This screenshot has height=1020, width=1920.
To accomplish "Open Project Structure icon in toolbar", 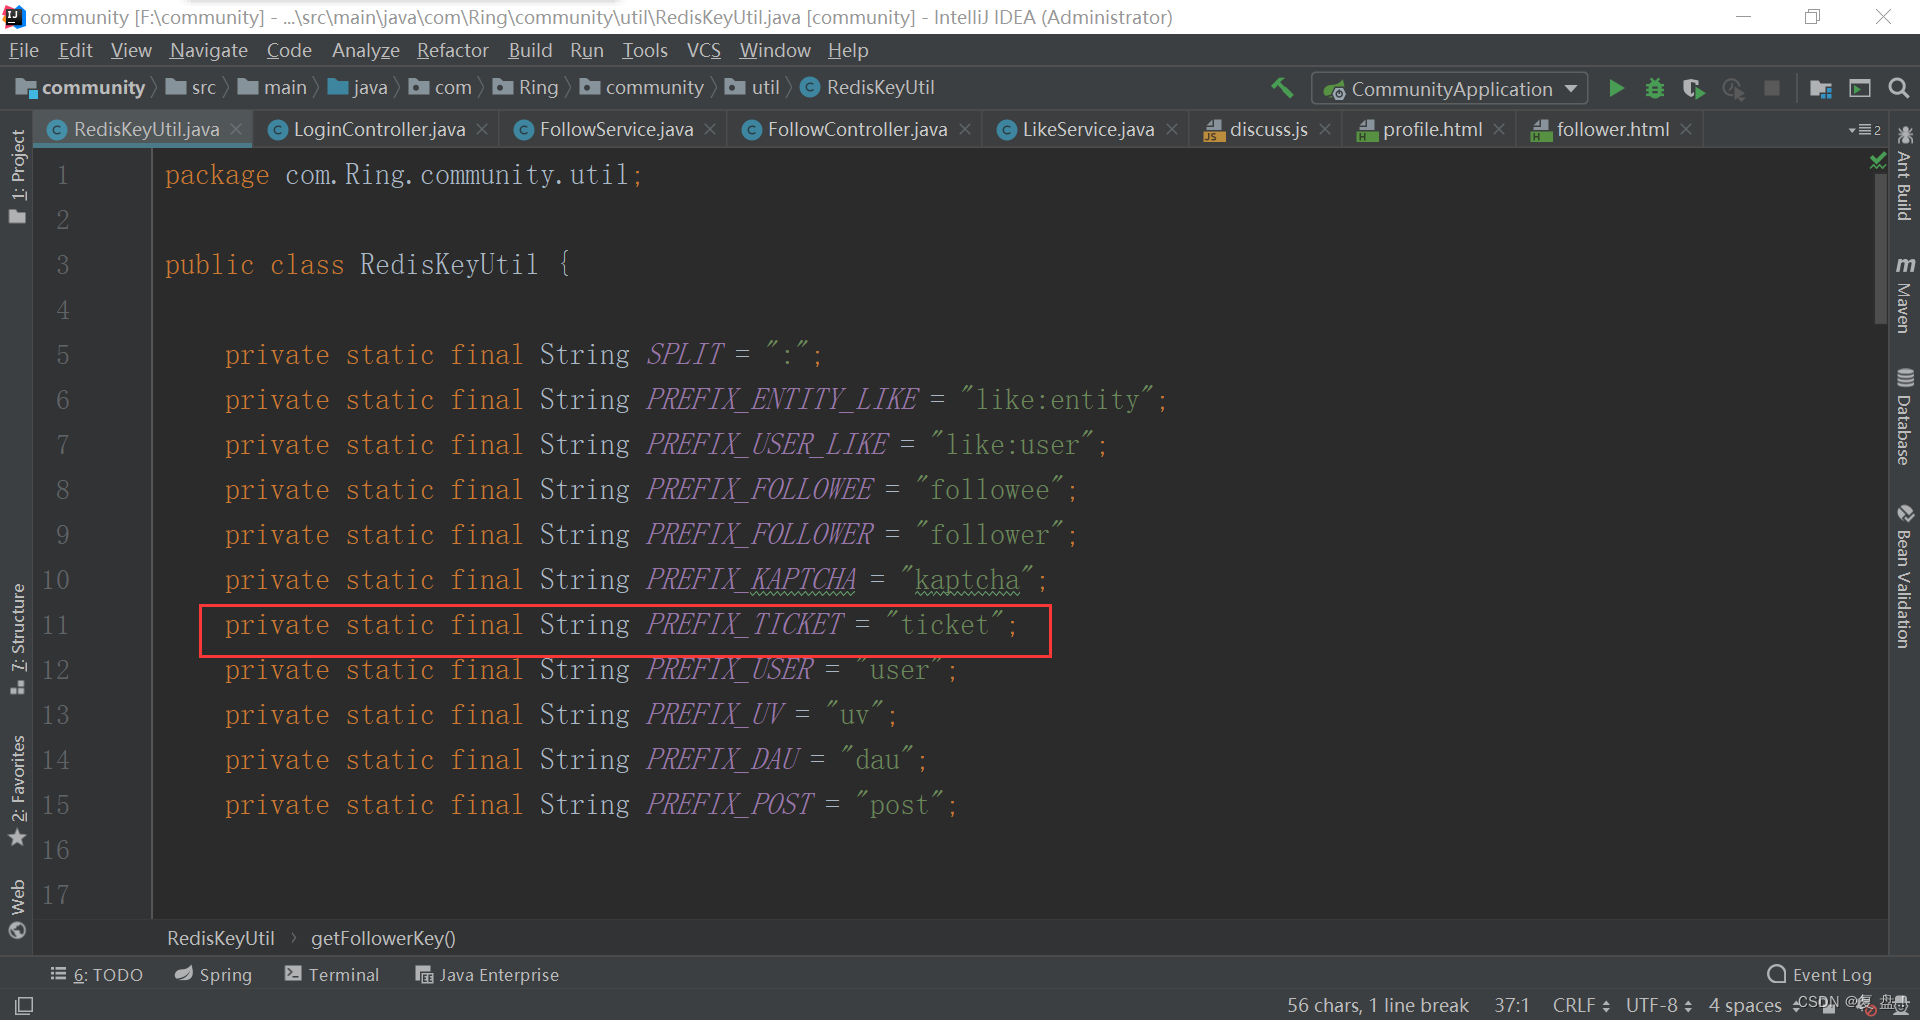I will pos(1821,88).
